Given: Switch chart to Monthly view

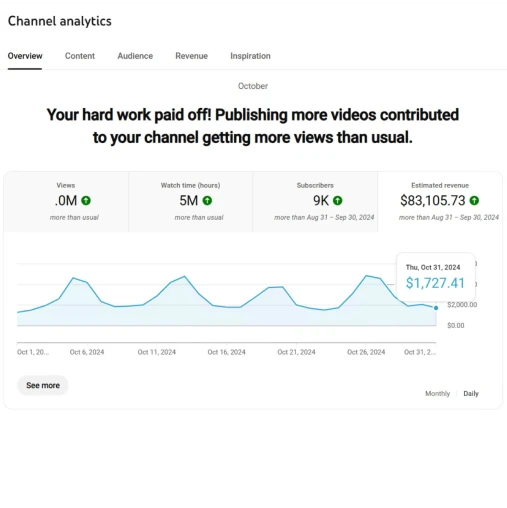Looking at the screenshot, I should pyautogui.click(x=437, y=394).
